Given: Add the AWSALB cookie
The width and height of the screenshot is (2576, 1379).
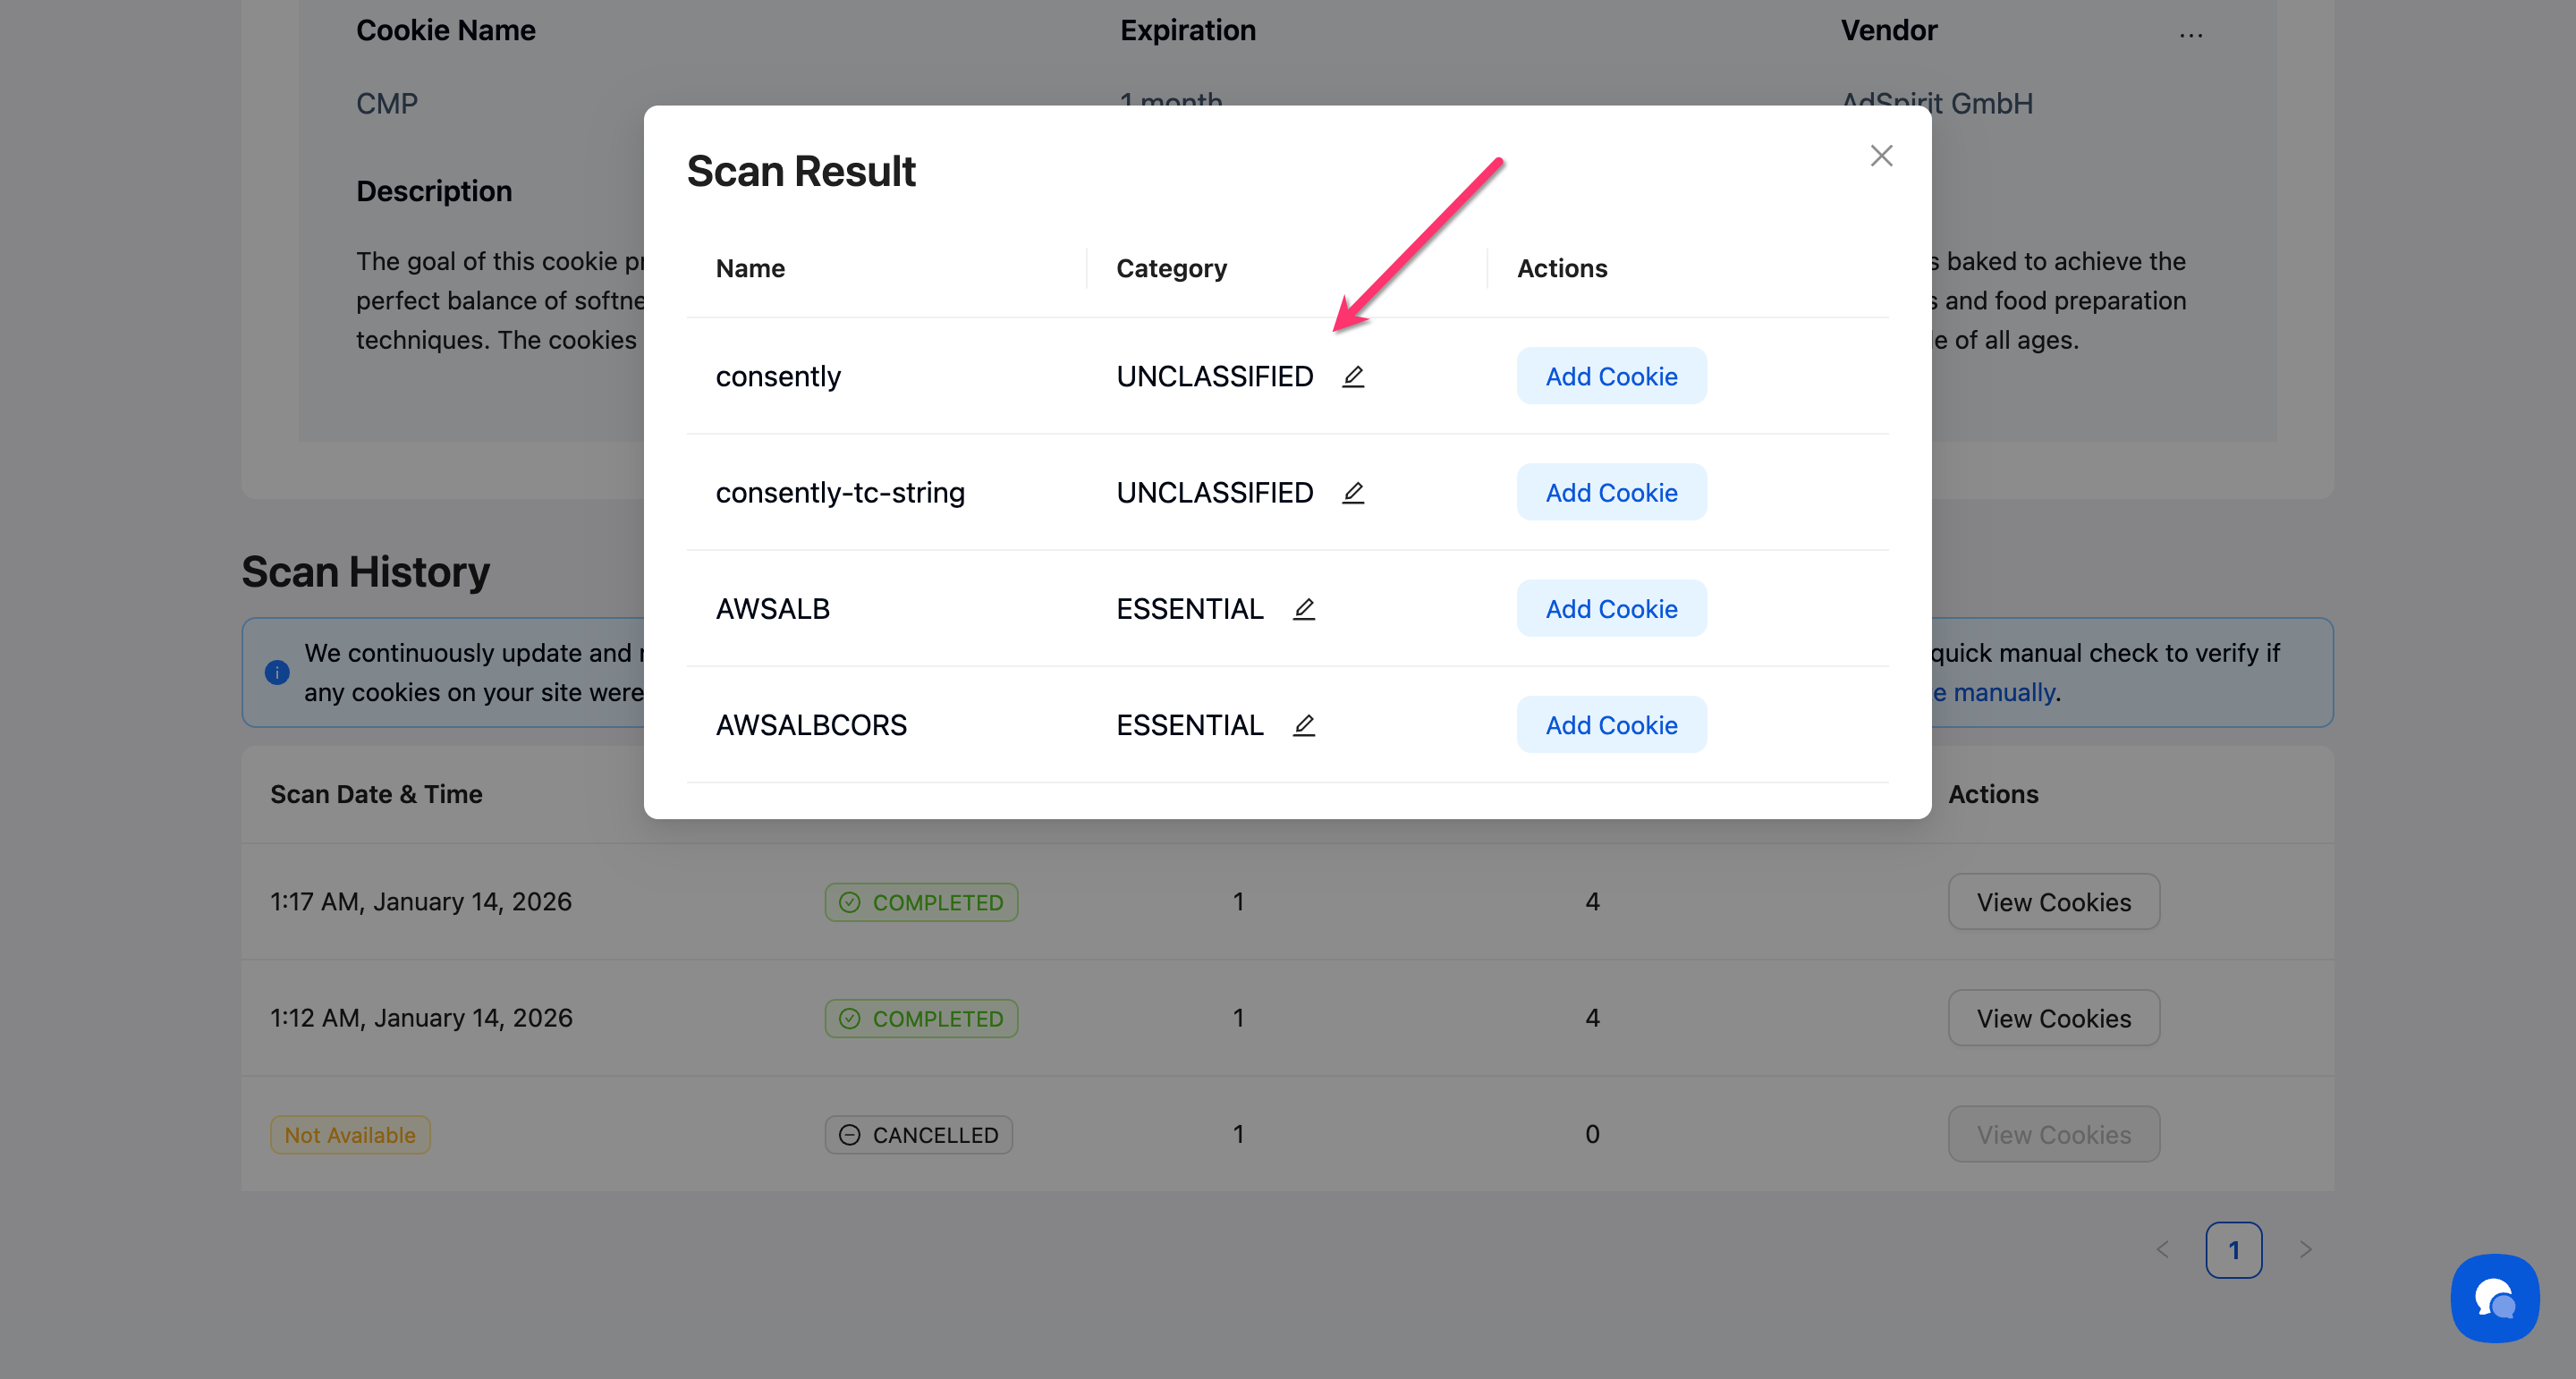Looking at the screenshot, I should (1611, 608).
